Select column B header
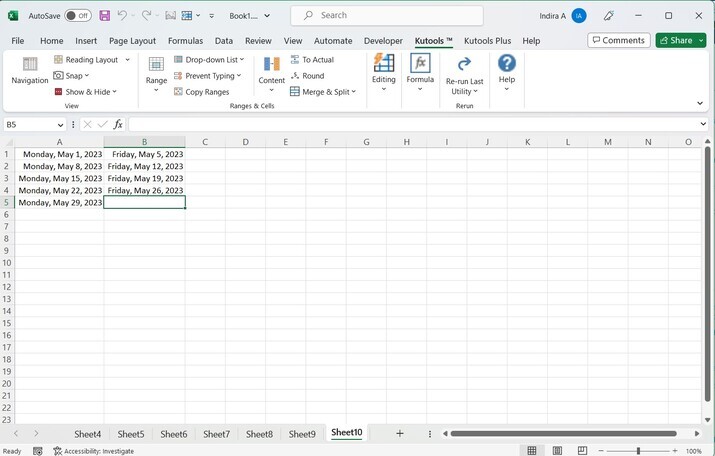 point(145,142)
